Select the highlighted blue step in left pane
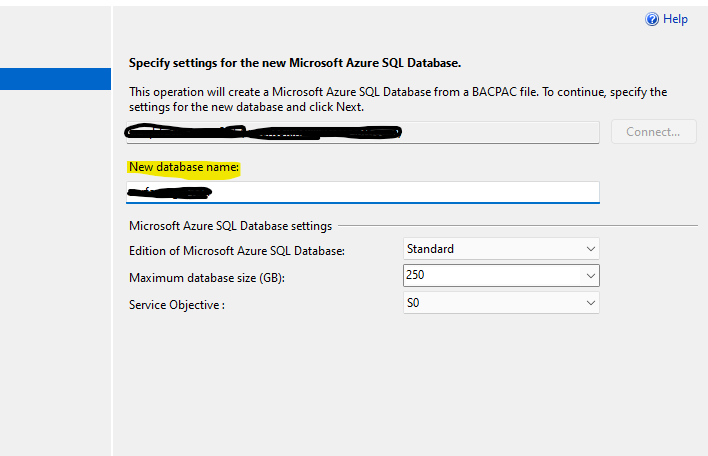Image resolution: width=708 pixels, height=456 pixels. coord(55,79)
